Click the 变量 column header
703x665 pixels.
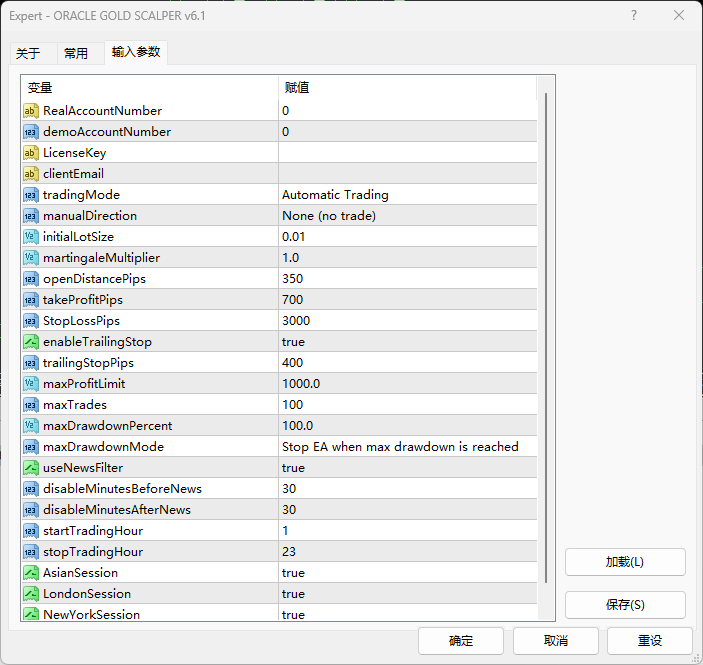150,87
